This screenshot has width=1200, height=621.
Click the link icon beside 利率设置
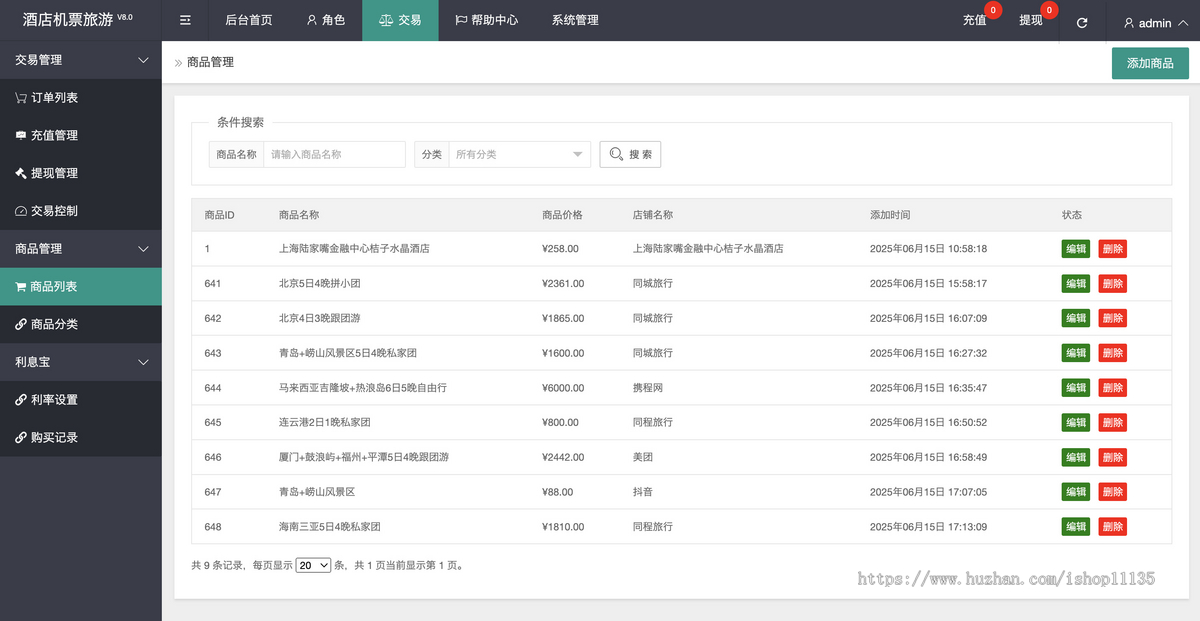(21, 400)
